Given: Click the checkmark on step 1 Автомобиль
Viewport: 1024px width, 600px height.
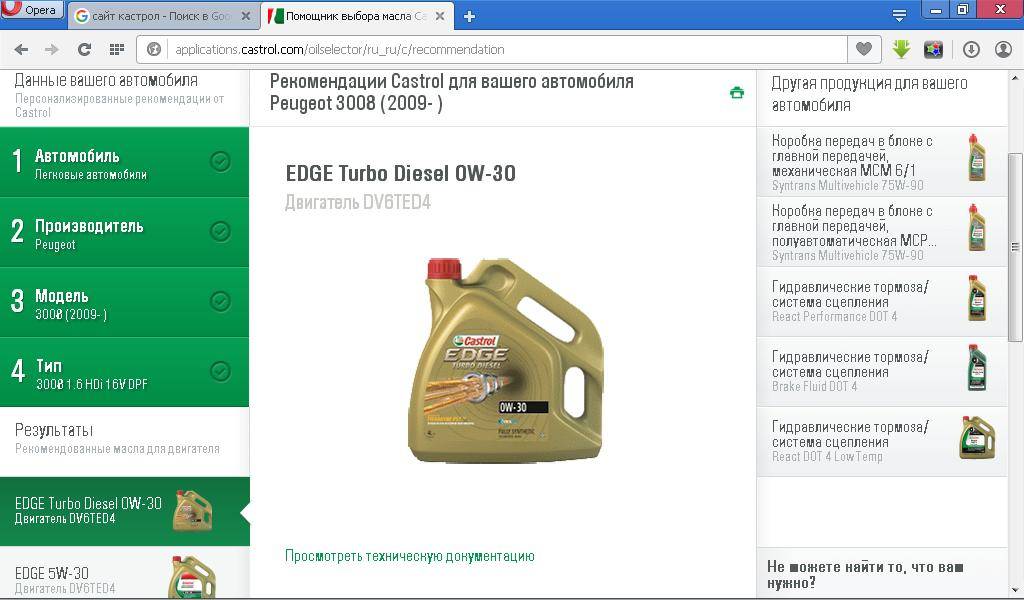Looking at the screenshot, I should point(220,161).
